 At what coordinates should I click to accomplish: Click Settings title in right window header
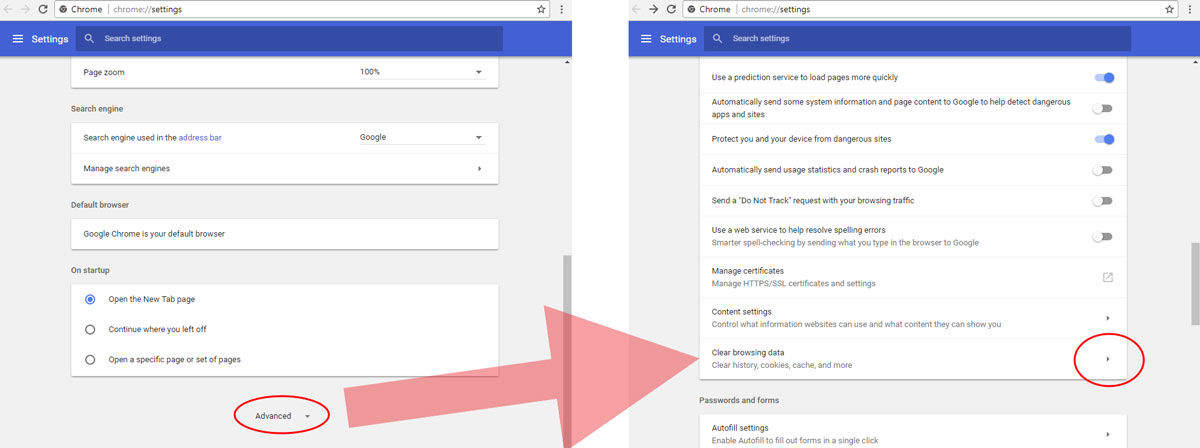(678, 39)
